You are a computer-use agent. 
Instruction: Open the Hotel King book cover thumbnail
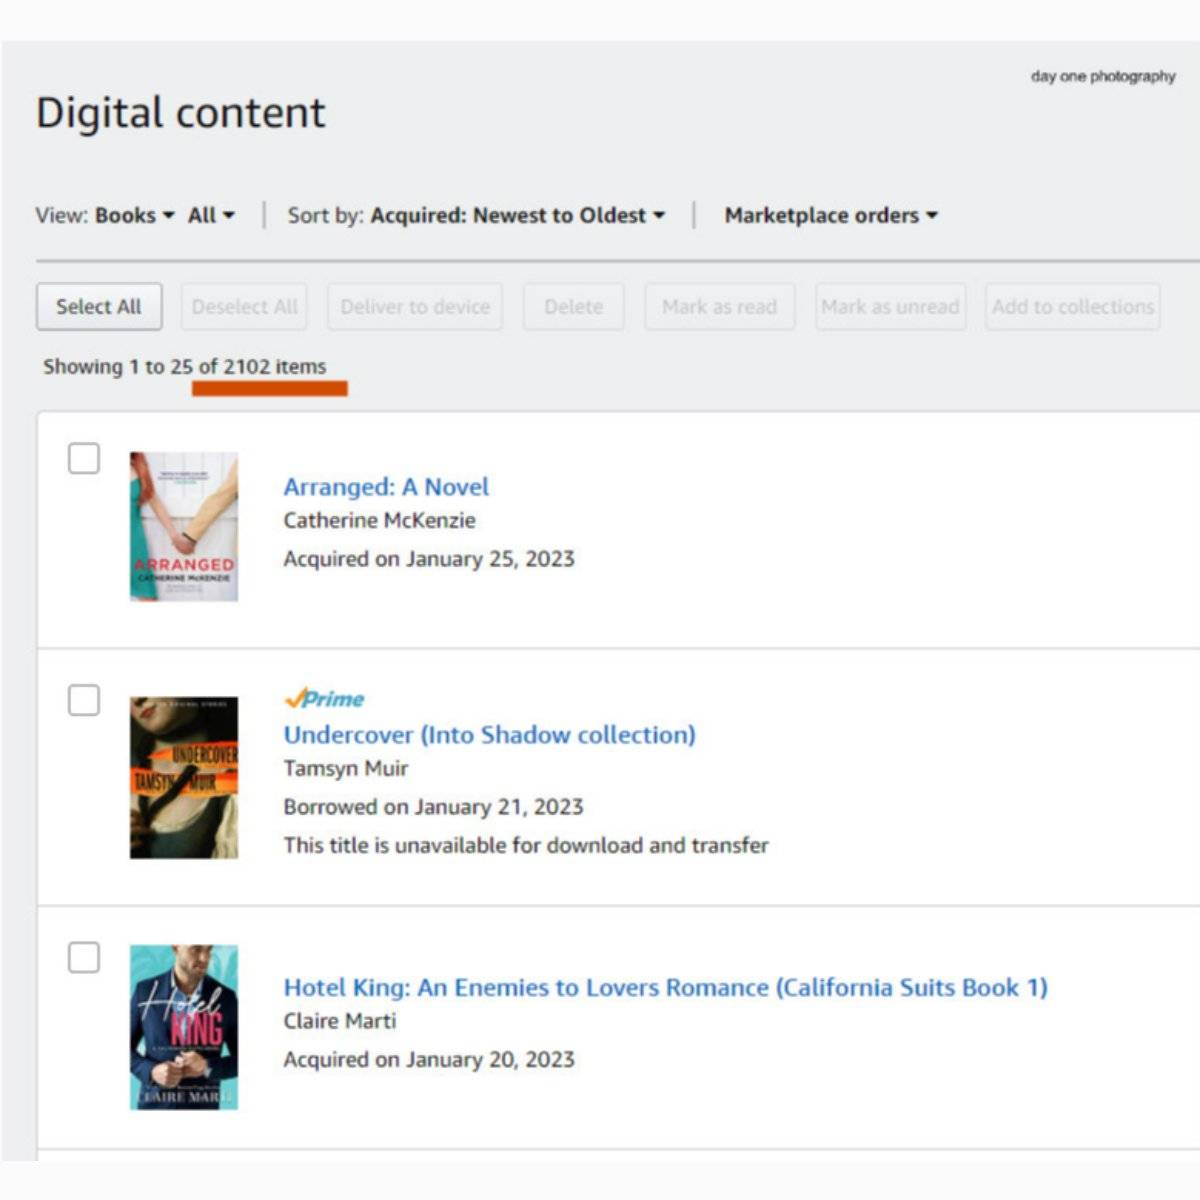(184, 1027)
